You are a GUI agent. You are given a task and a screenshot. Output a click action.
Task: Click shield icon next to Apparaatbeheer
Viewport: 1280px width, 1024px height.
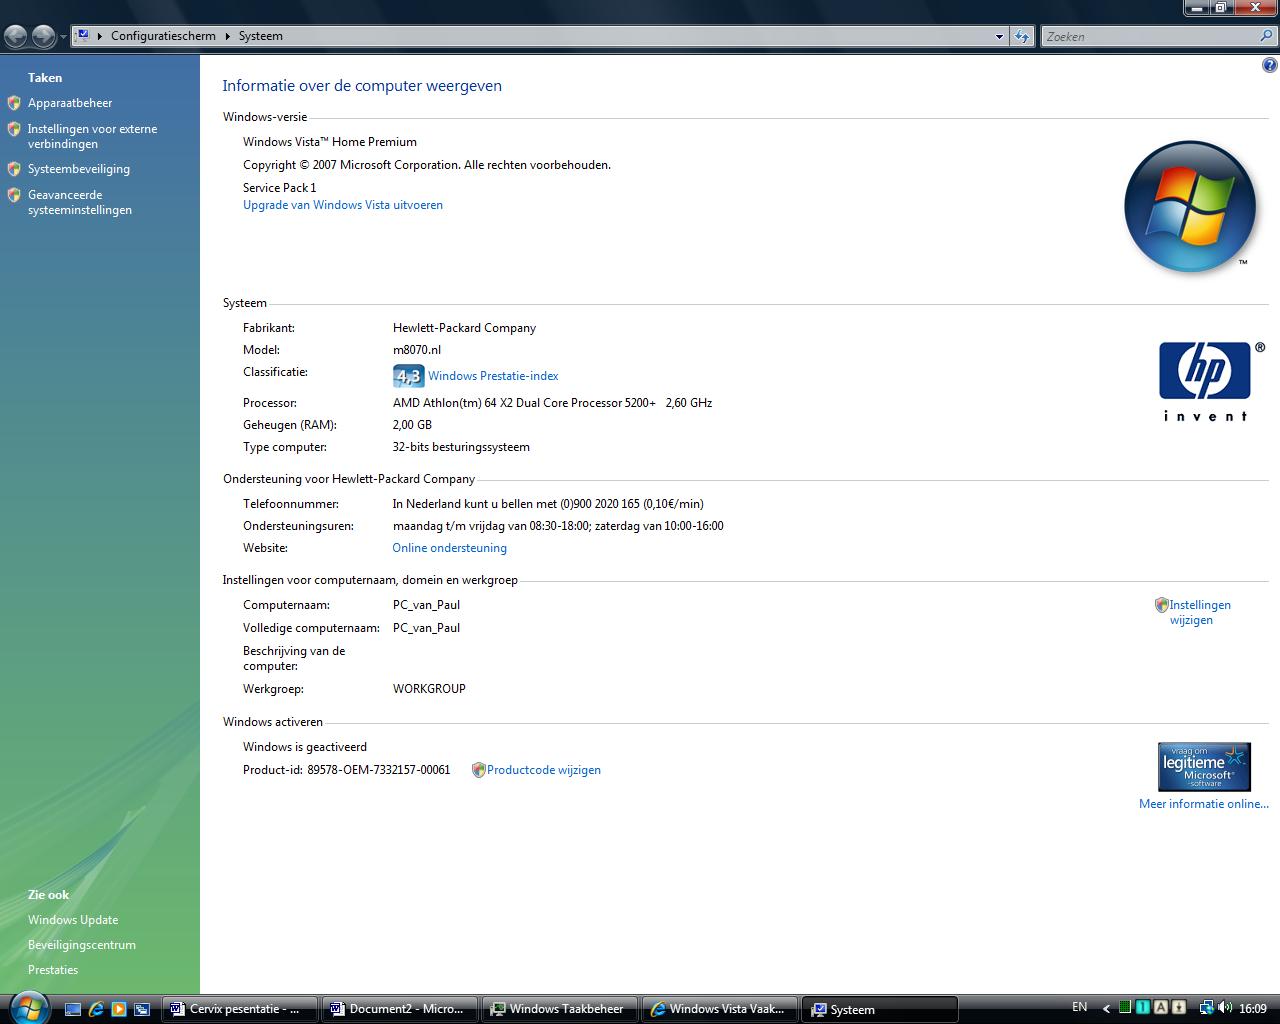pos(14,103)
